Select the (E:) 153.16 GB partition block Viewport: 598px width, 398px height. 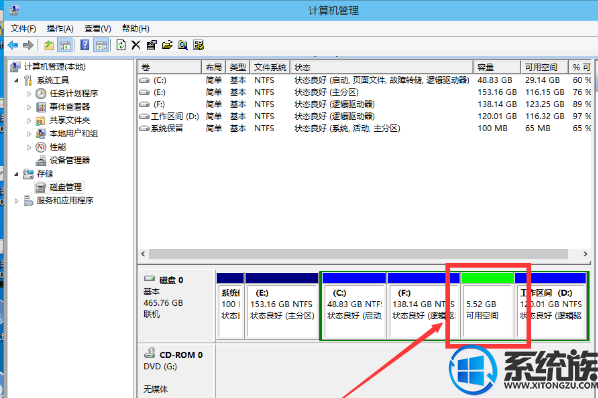[x=282, y=305]
